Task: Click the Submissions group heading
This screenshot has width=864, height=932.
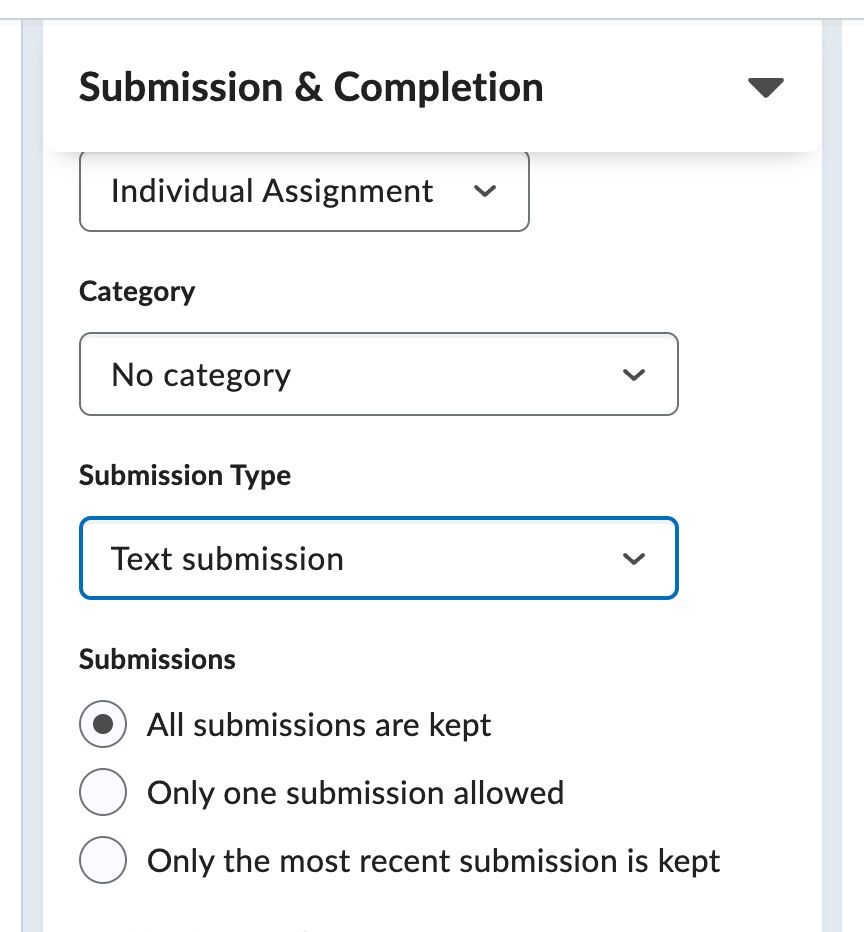Action: [x=157, y=659]
